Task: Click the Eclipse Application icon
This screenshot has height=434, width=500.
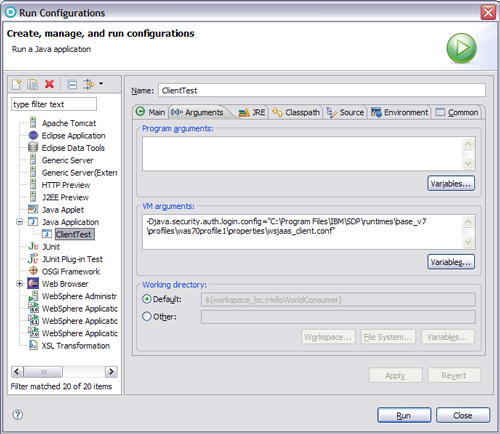Action: click(x=33, y=135)
